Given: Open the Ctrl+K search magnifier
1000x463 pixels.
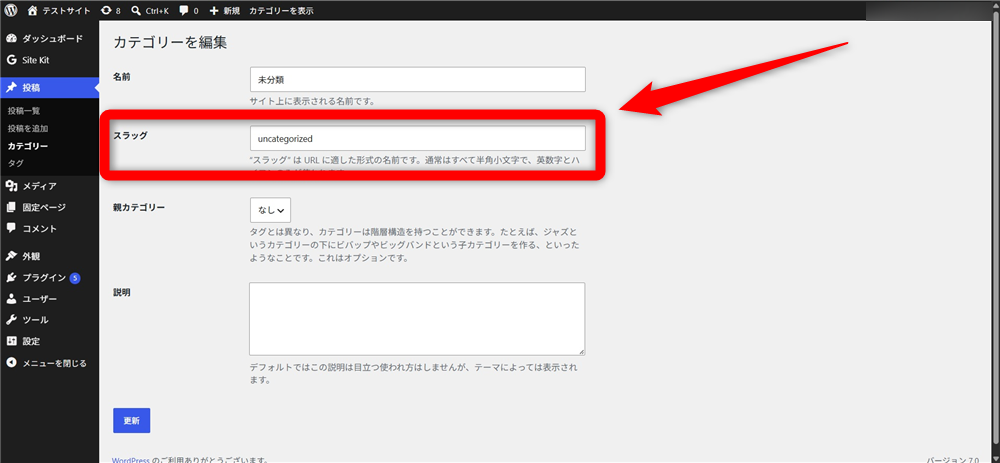Looking at the screenshot, I should [136, 11].
